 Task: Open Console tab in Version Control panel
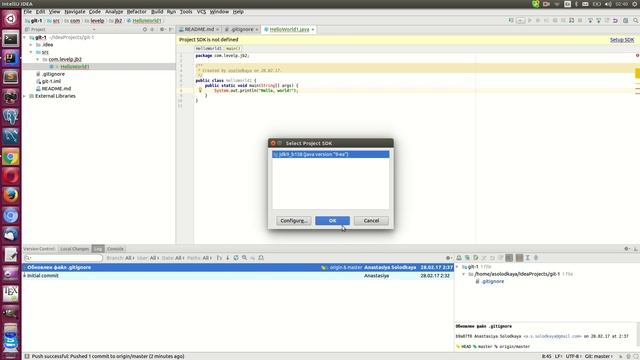pyautogui.click(x=115, y=249)
